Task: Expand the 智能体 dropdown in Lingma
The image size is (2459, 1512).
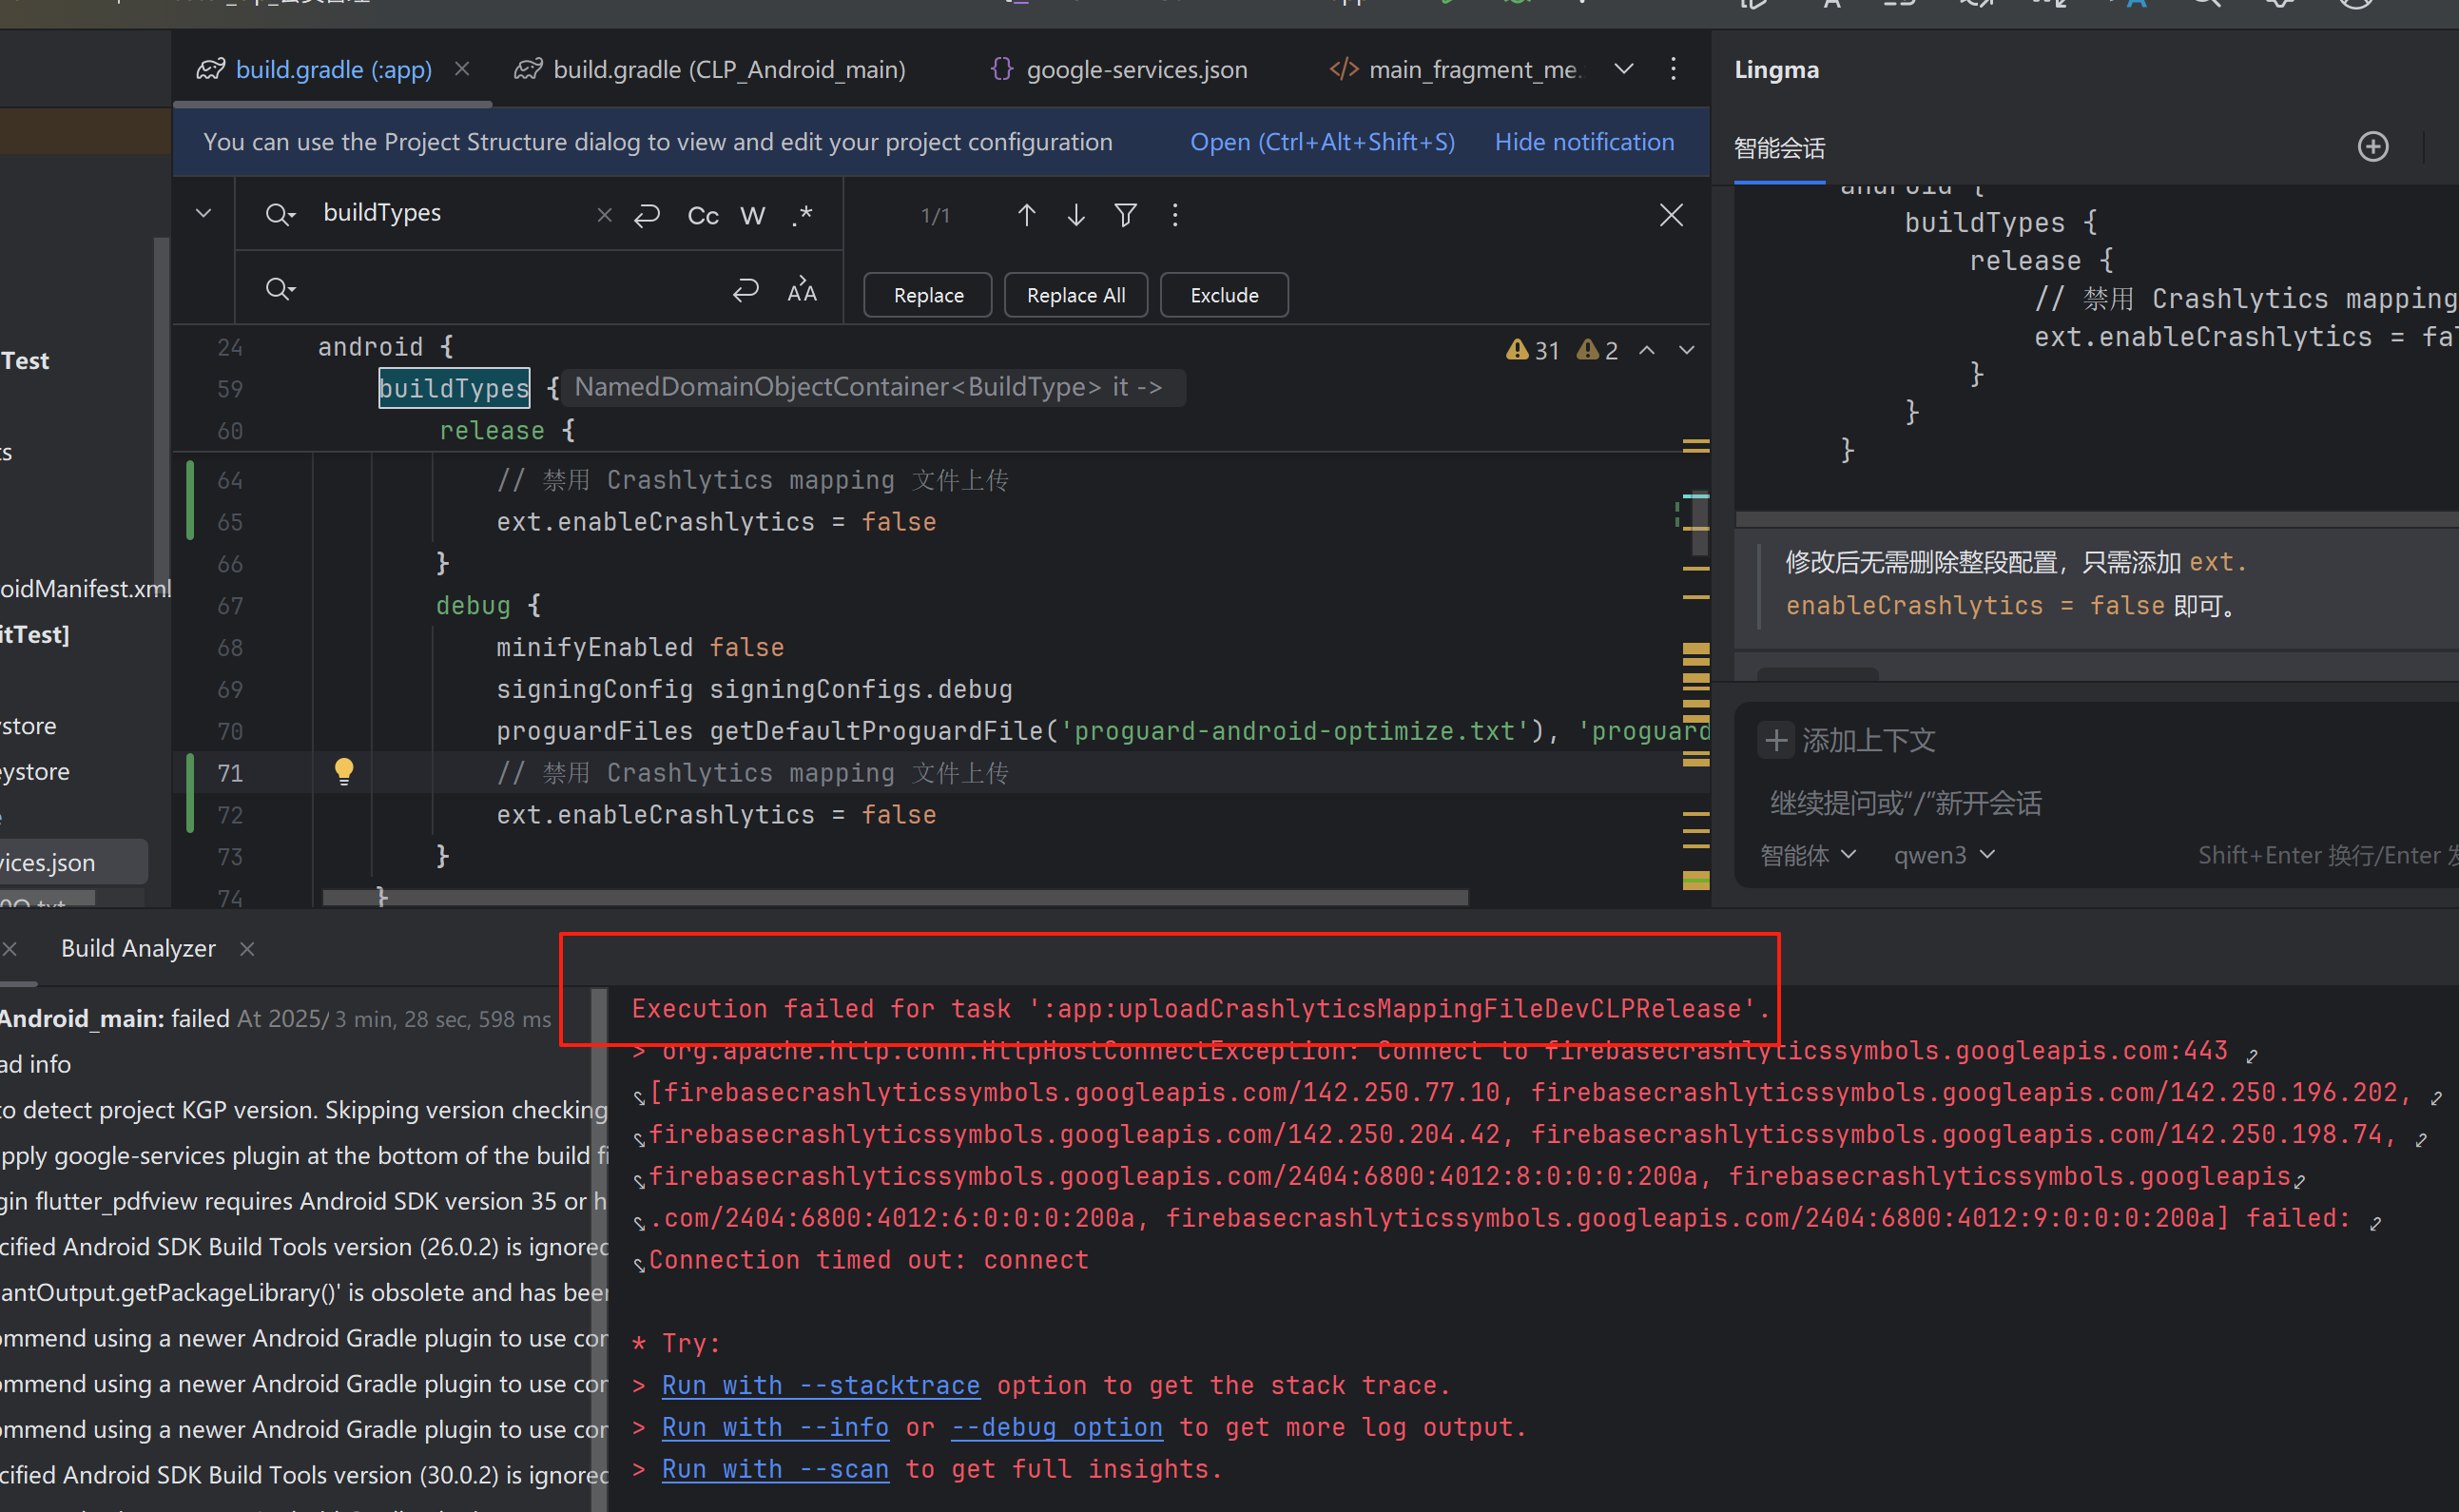Action: tap(1808, 855)
